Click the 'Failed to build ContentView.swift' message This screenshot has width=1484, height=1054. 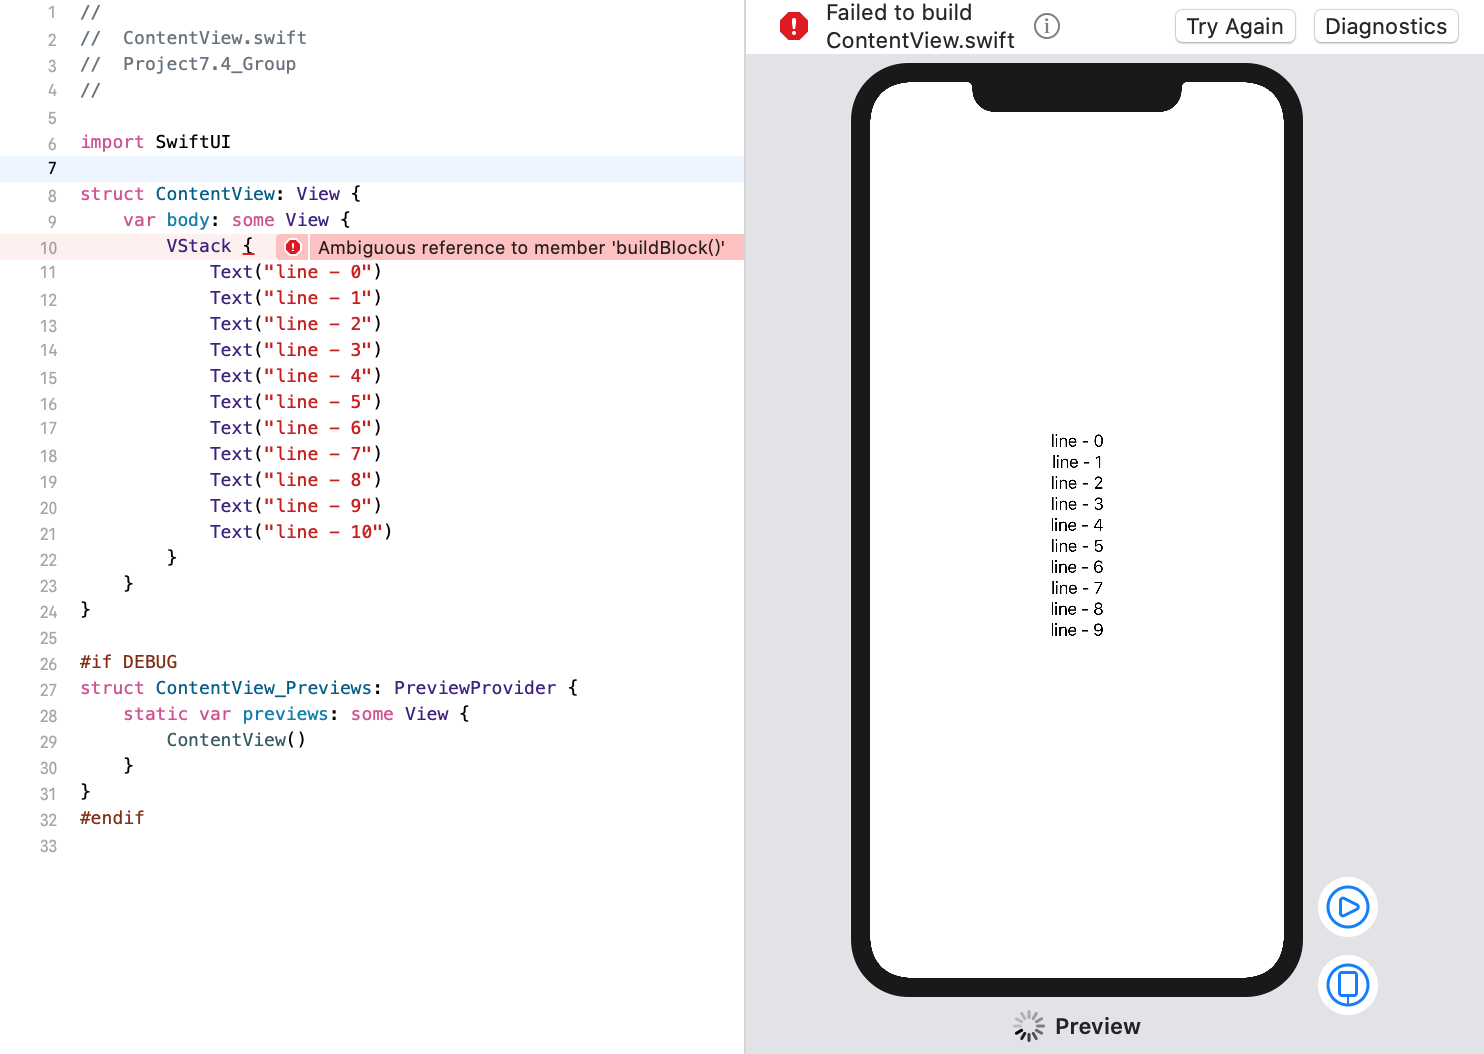pos(920,26)
